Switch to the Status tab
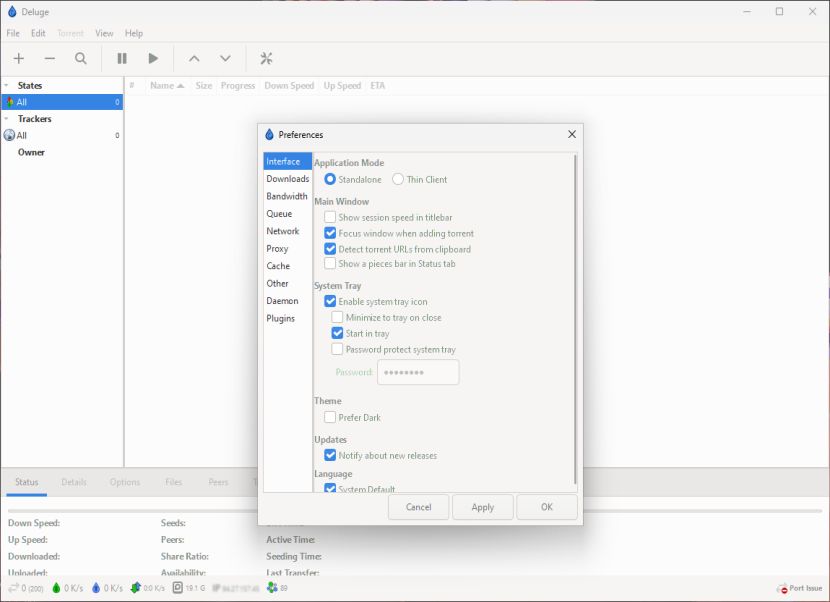Image resolution: width=830 pixels, height=602 pixels. 26,482
